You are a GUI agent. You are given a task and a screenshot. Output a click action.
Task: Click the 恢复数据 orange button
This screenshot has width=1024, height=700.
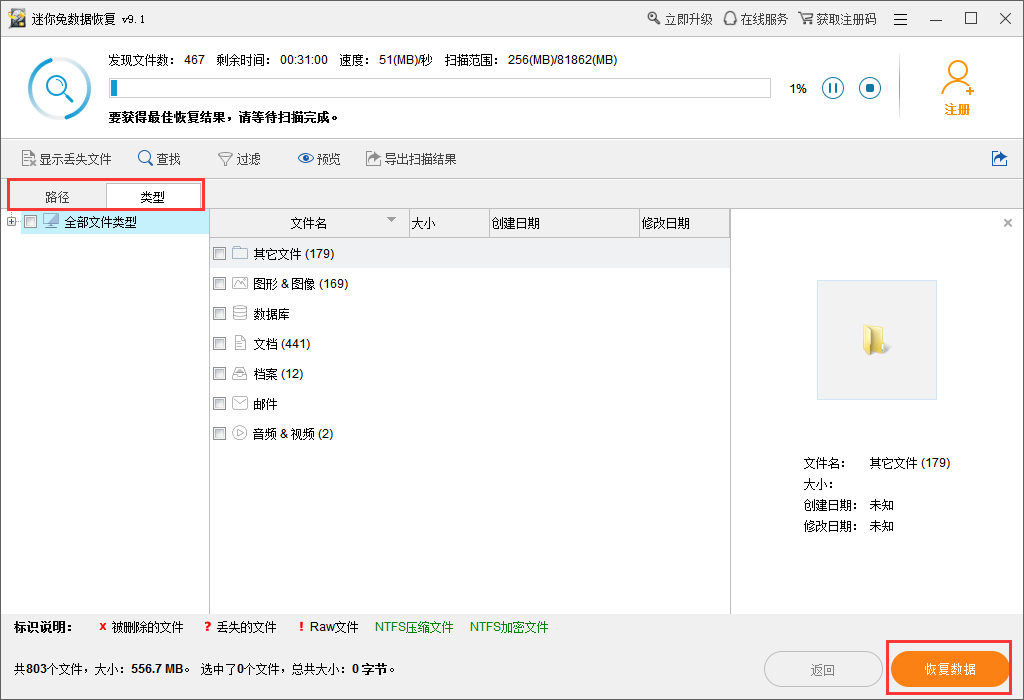point(950,669)
